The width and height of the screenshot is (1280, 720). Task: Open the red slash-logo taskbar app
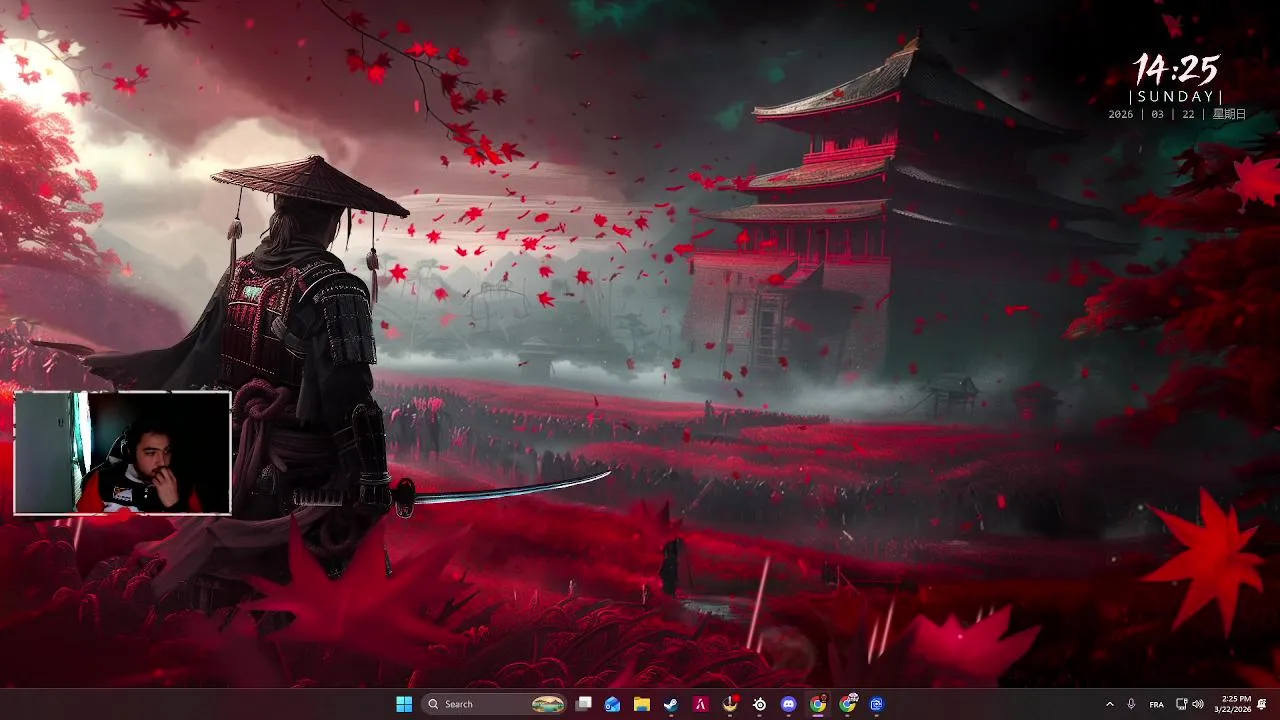(701, 704)
